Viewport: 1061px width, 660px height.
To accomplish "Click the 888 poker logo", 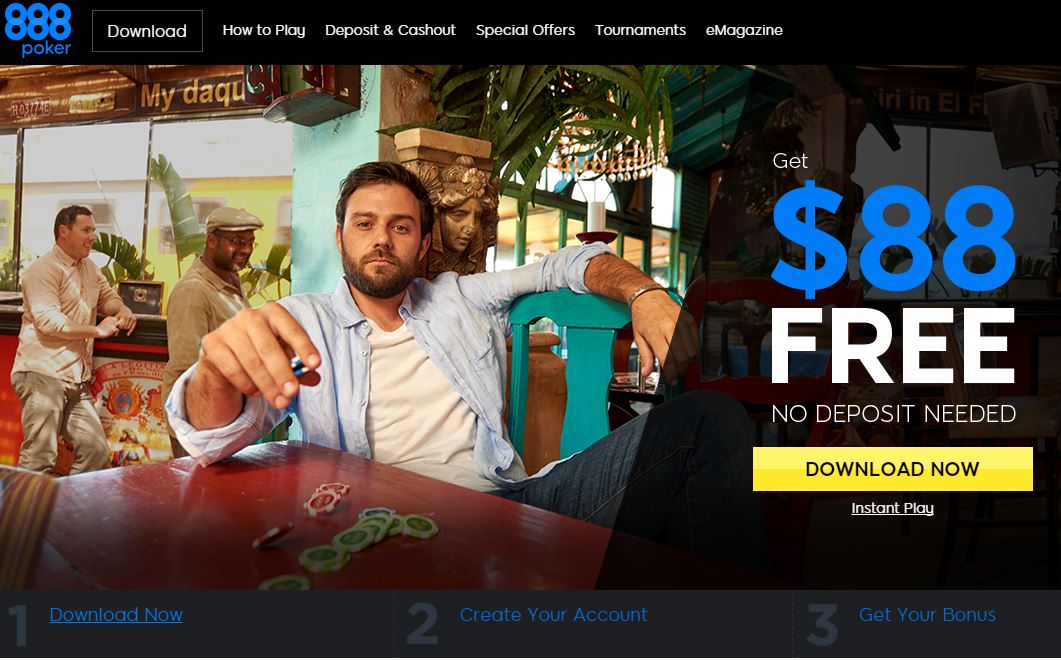I will coord(38,30).
